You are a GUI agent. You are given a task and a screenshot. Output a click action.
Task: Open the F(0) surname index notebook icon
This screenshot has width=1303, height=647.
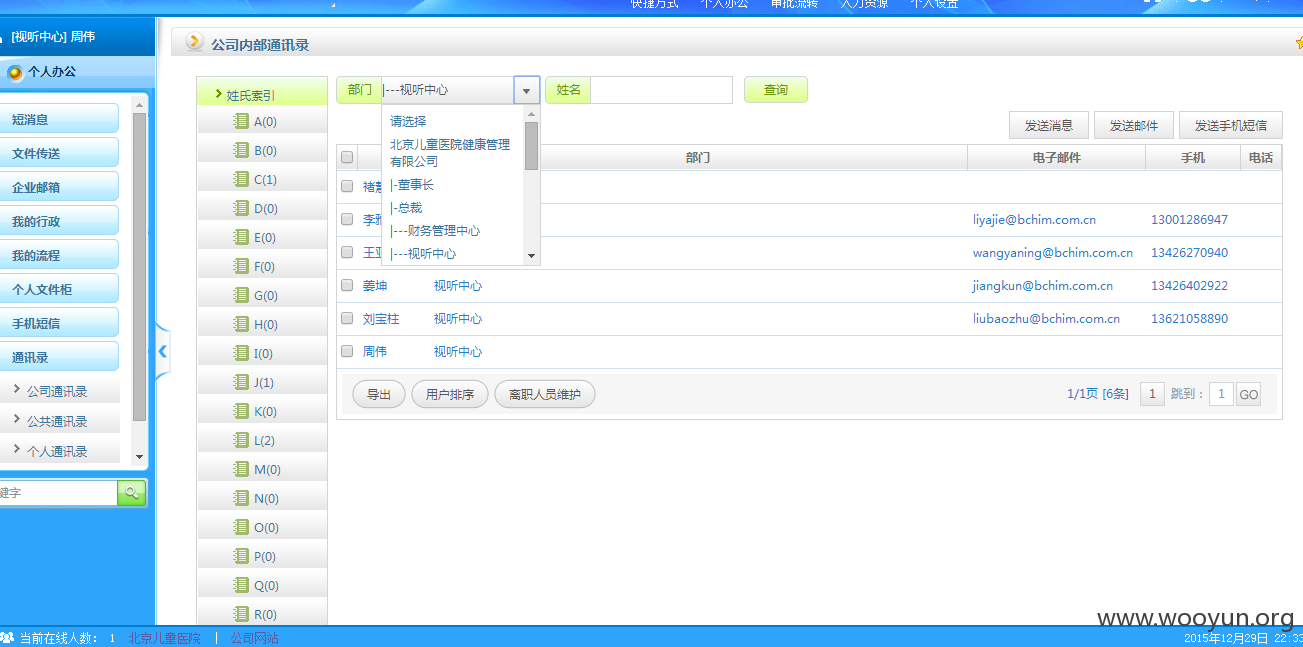click(240, 266)
